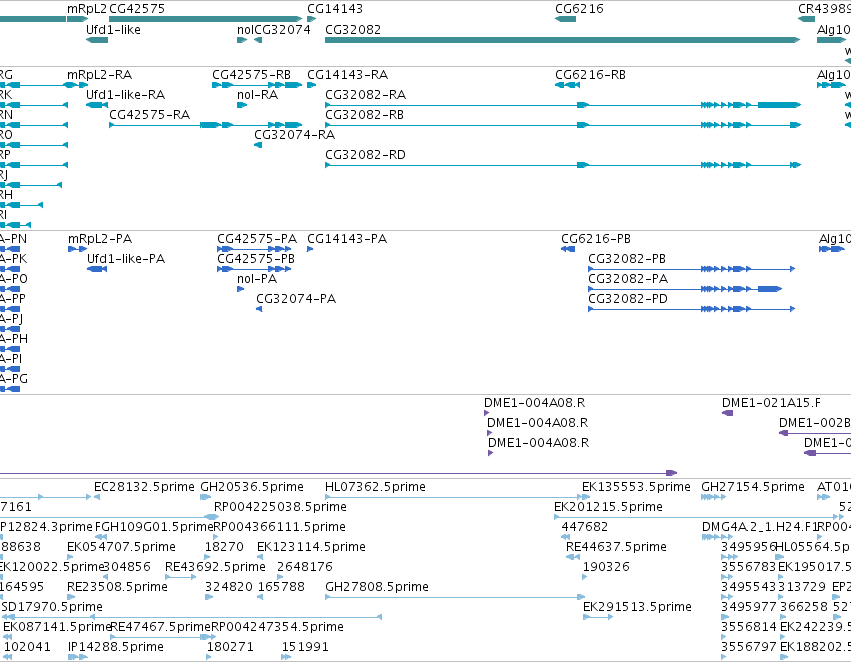Click the RP004225038.5prime EST label
This screenshot has height=662, width=851.
click(280, 507)
